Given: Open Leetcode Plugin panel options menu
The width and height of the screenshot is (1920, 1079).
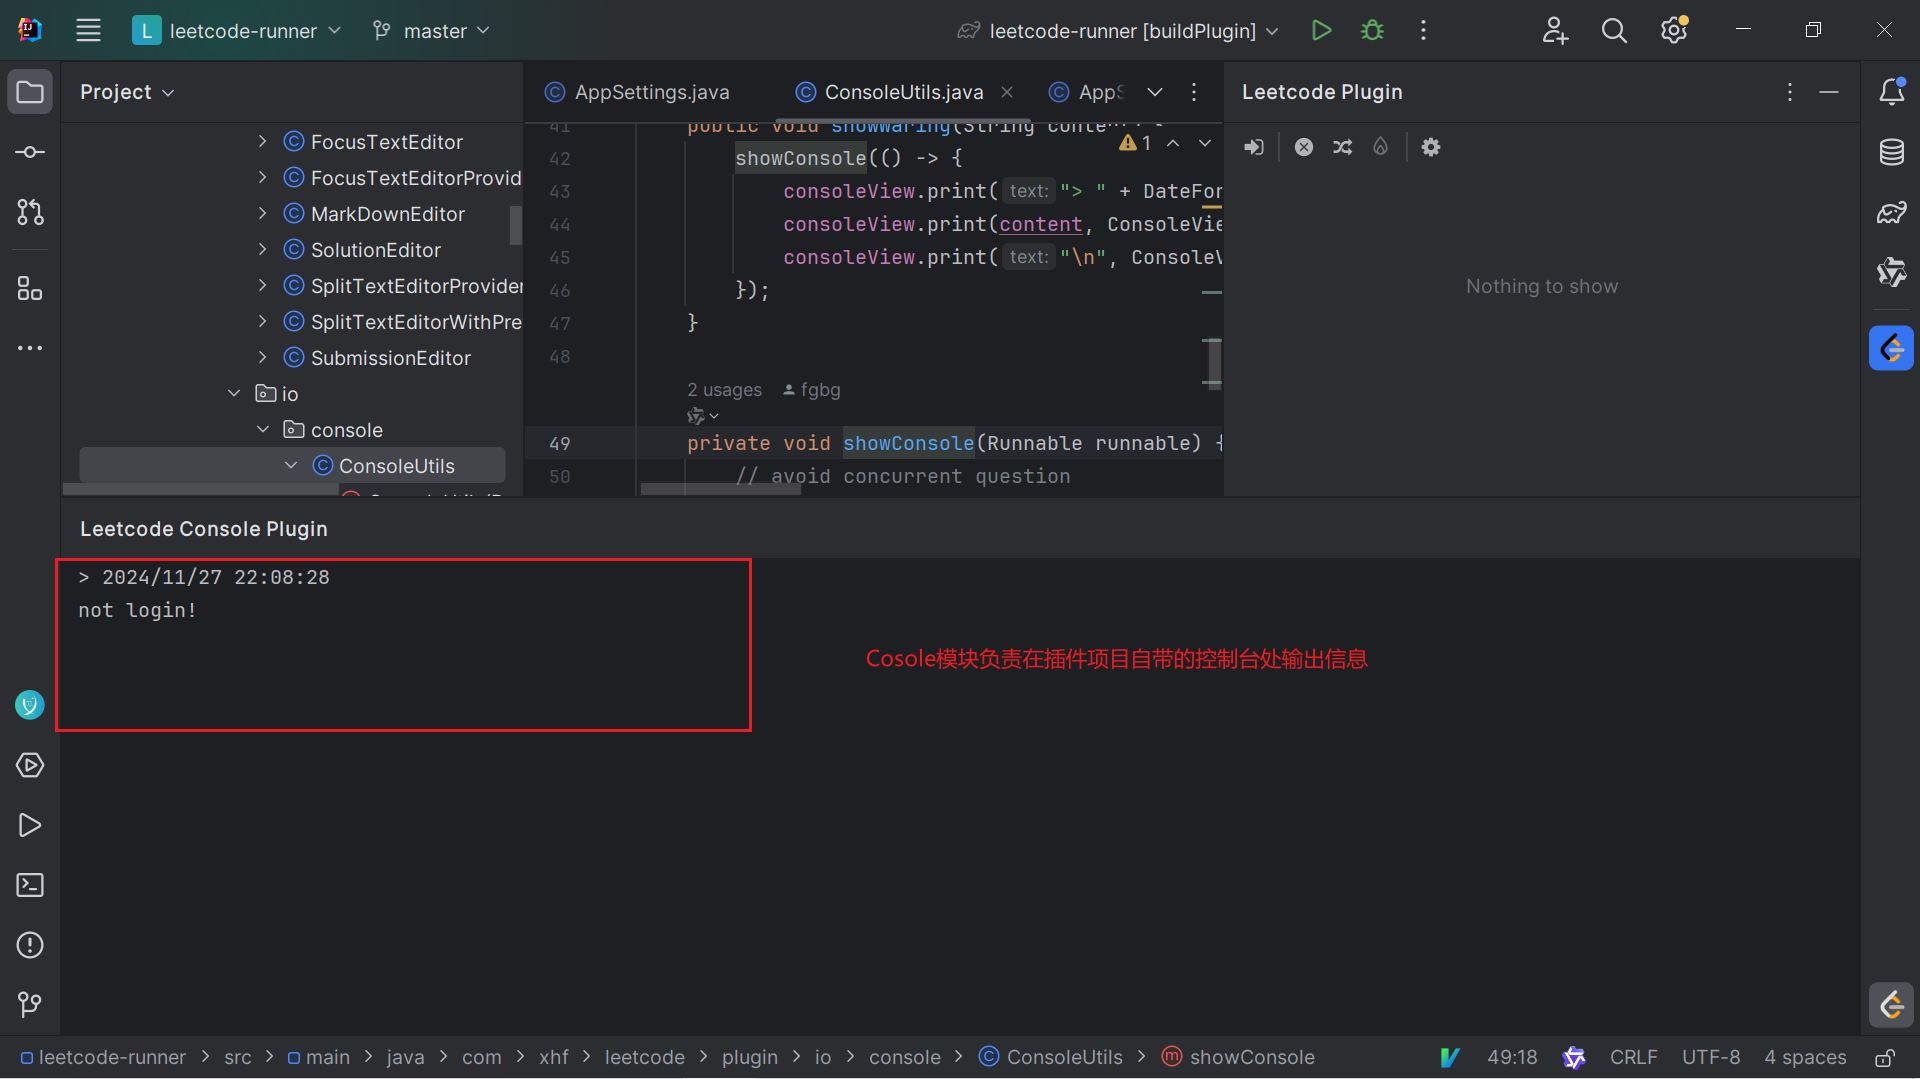Looking at the screenshot, I should [1790, 92].
